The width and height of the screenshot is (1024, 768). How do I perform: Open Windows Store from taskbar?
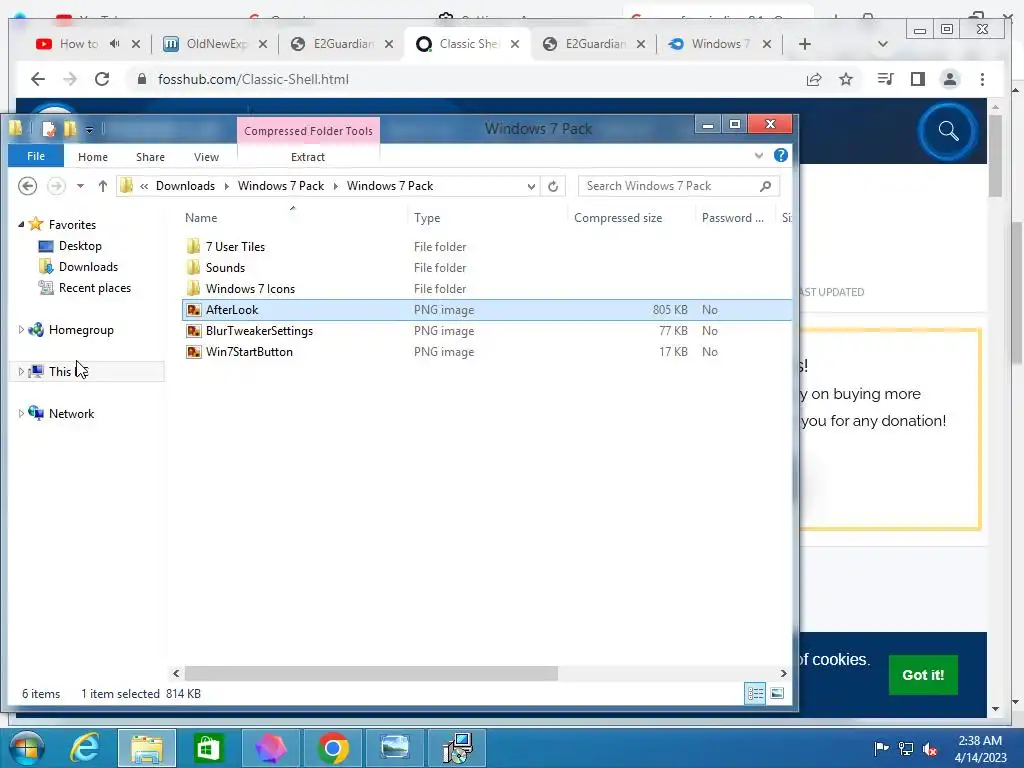(208, 748)
